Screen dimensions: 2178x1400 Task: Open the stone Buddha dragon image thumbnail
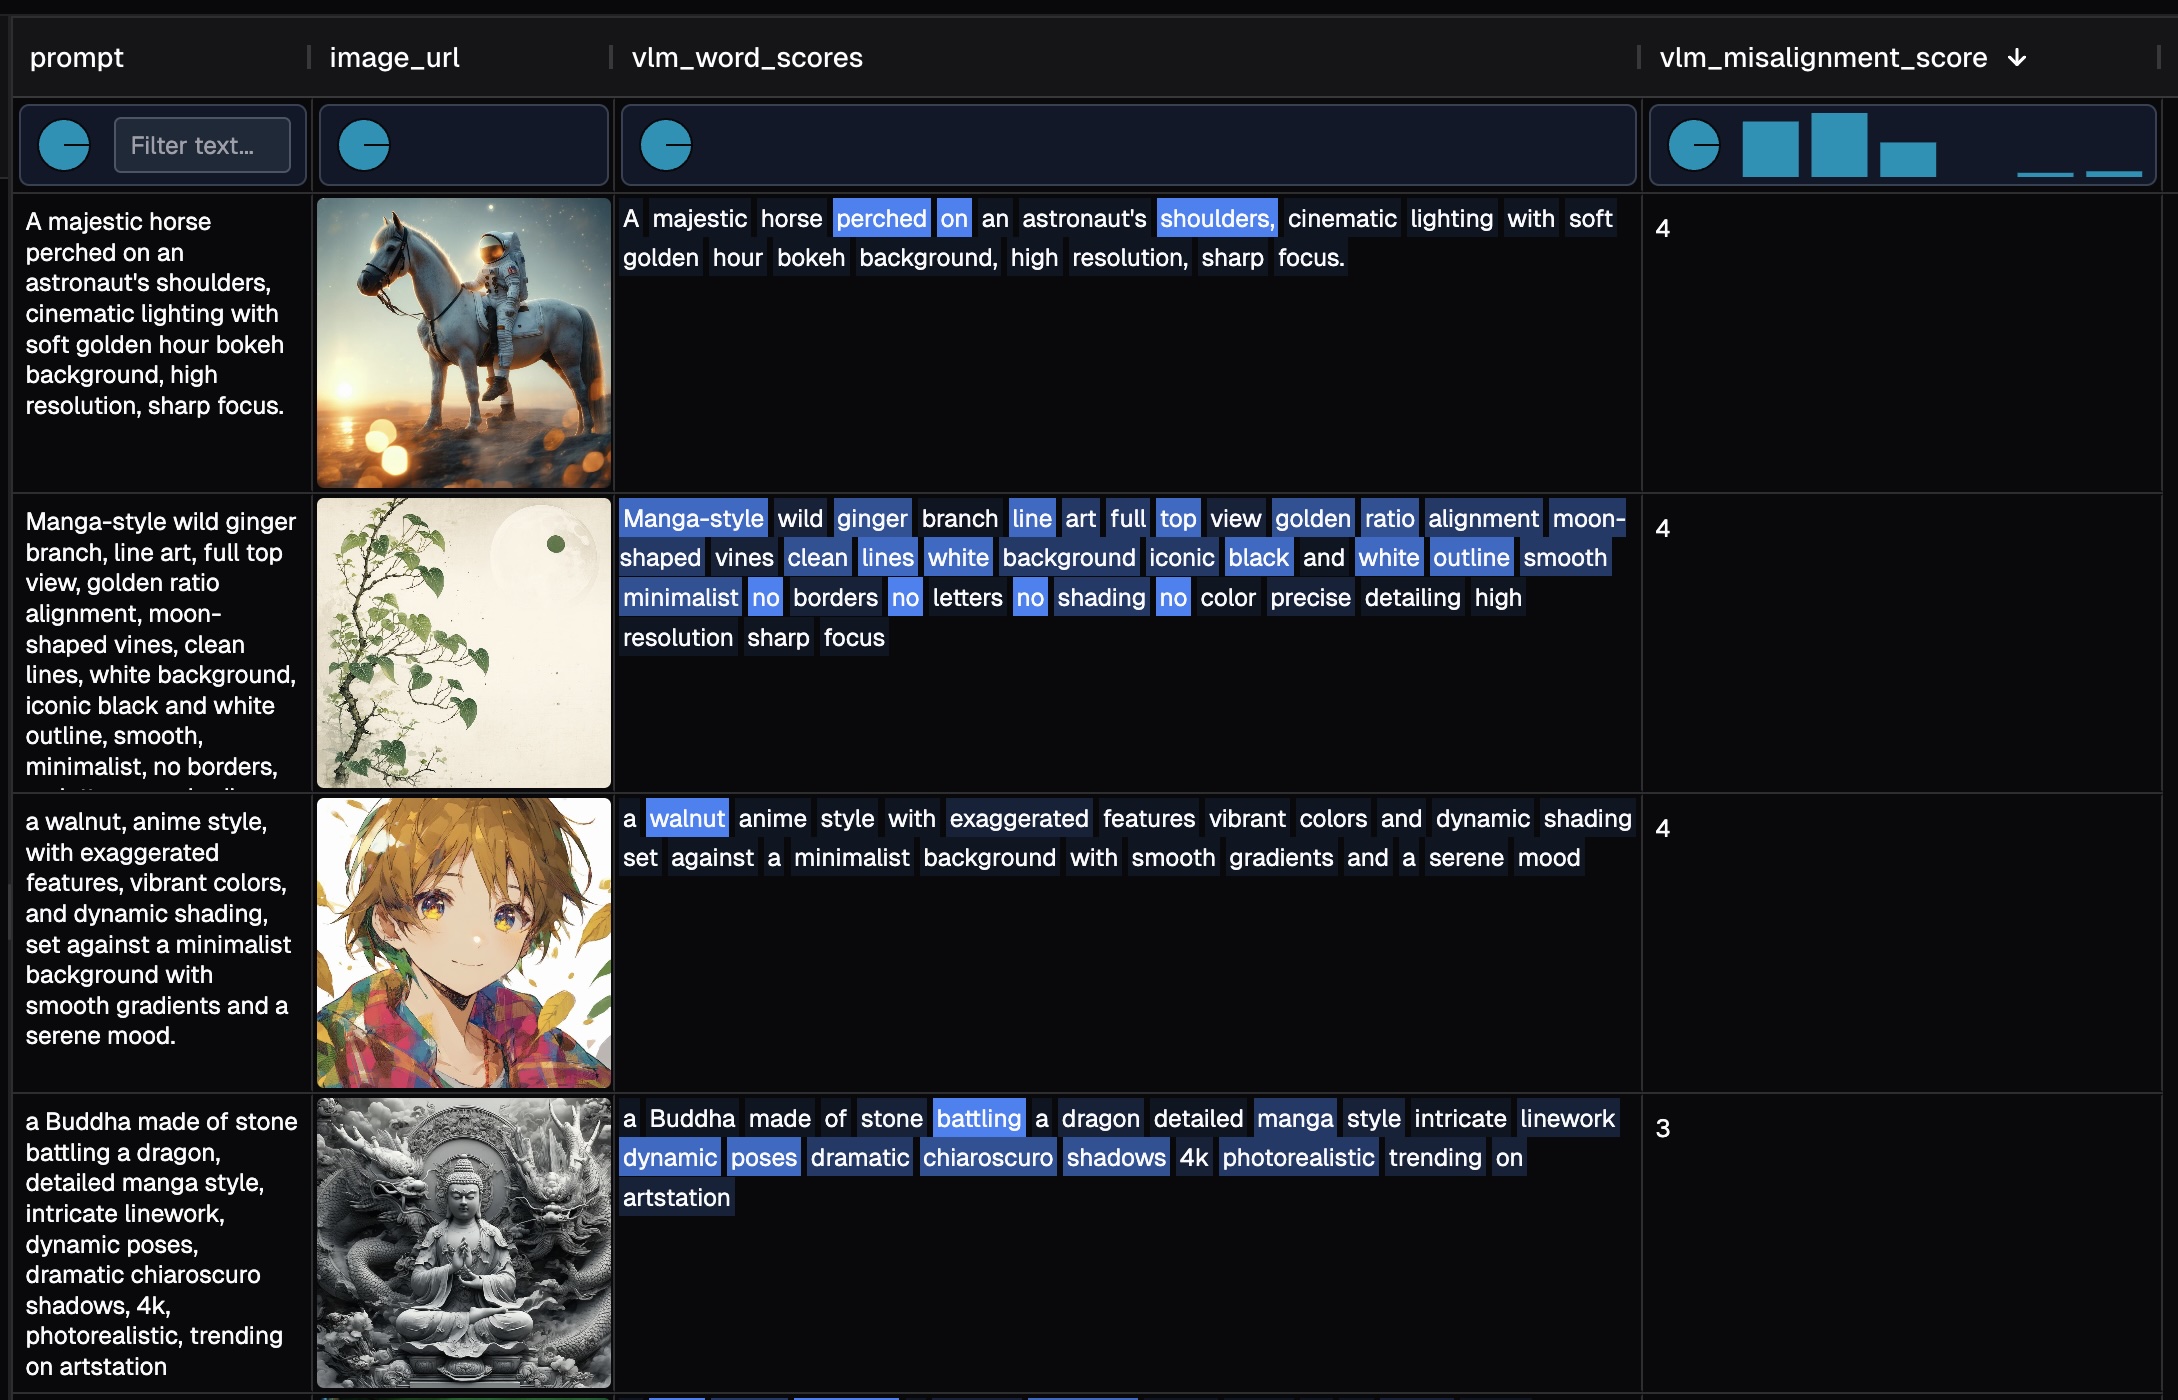464,1243
